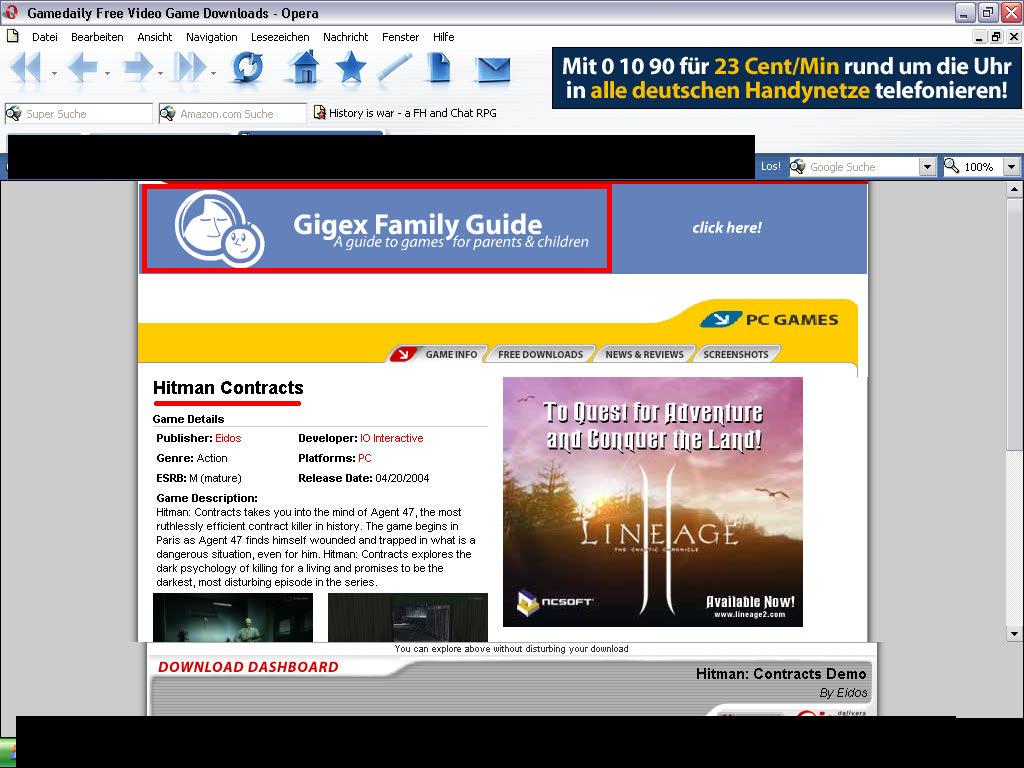
Task: Click the Hitman Contracts title heading
Action: click(228, 388)
